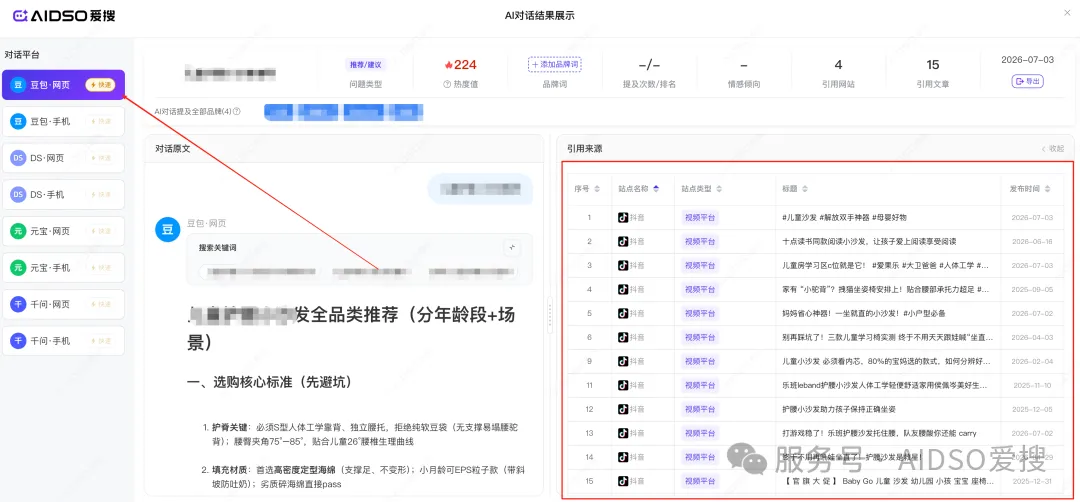Close the AI对话结果展示 dialog
The image size is (1080, 502).
pos(1067,12)
